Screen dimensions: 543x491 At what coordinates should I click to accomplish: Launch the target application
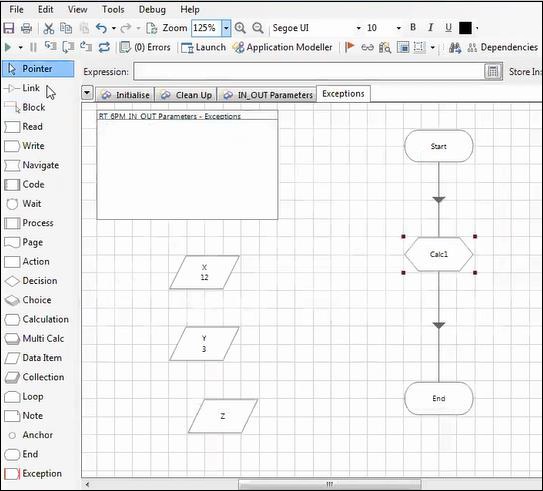click(x=203, y=47)
